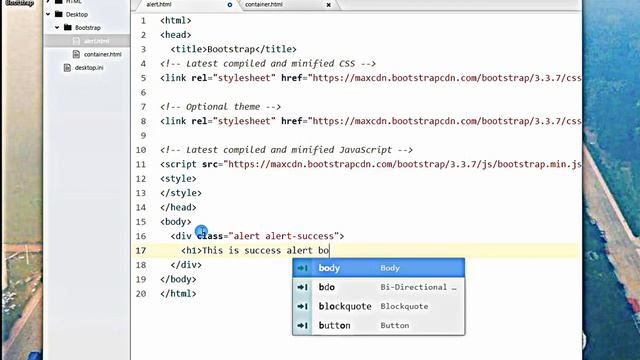Choose the button autocomplete suggestion

pyautogui.click(x=378, y=325)
